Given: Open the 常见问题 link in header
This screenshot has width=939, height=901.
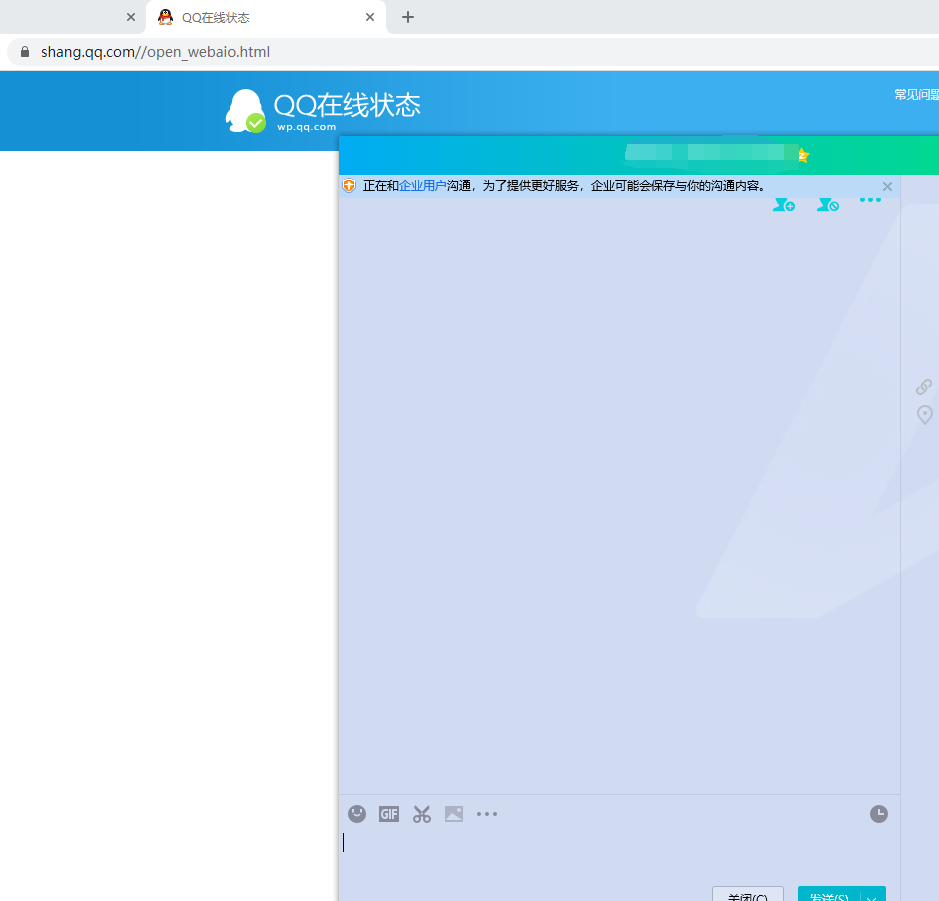Looking at the screenshot, I should click(x=916, y=95).
